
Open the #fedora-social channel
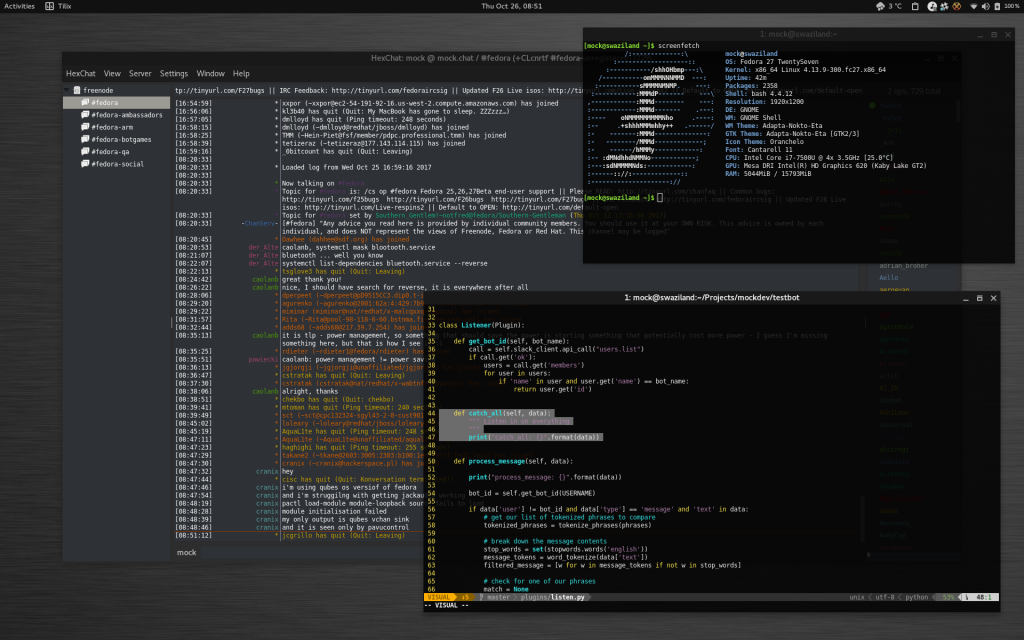[116, 164]
